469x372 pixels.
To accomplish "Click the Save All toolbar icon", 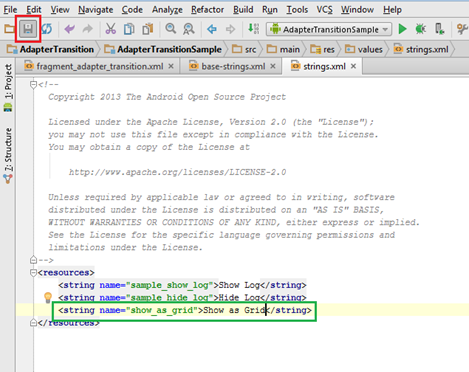I will pyautogui.click(x=28, y=29).
